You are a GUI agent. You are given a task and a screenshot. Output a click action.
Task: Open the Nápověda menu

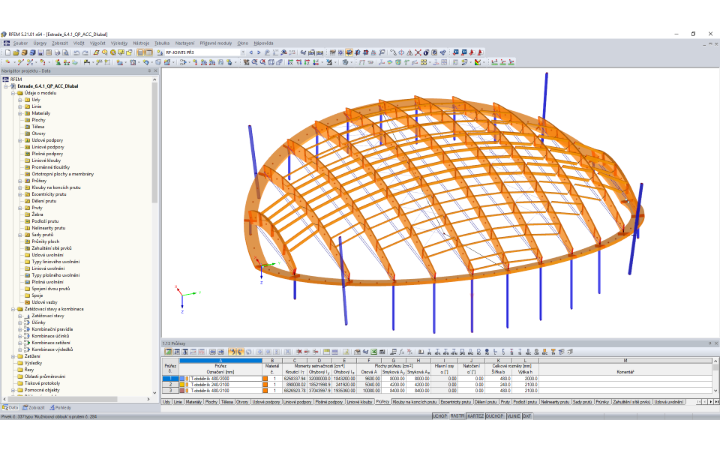(x=264, y=43)
